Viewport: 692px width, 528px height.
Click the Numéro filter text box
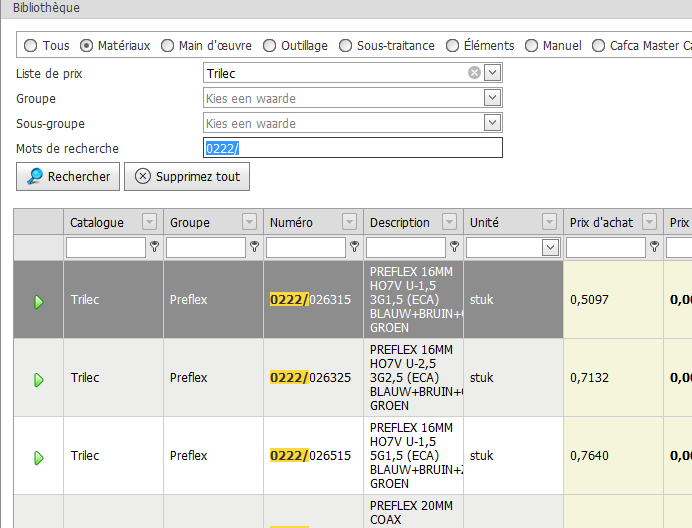tap(306, 247)
